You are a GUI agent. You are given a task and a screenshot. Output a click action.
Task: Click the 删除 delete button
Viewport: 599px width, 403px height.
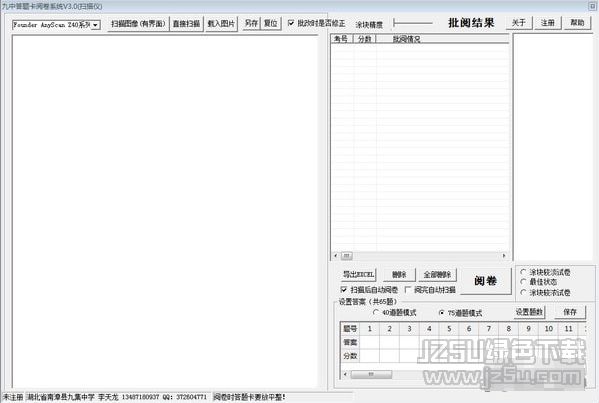[399, 274]
